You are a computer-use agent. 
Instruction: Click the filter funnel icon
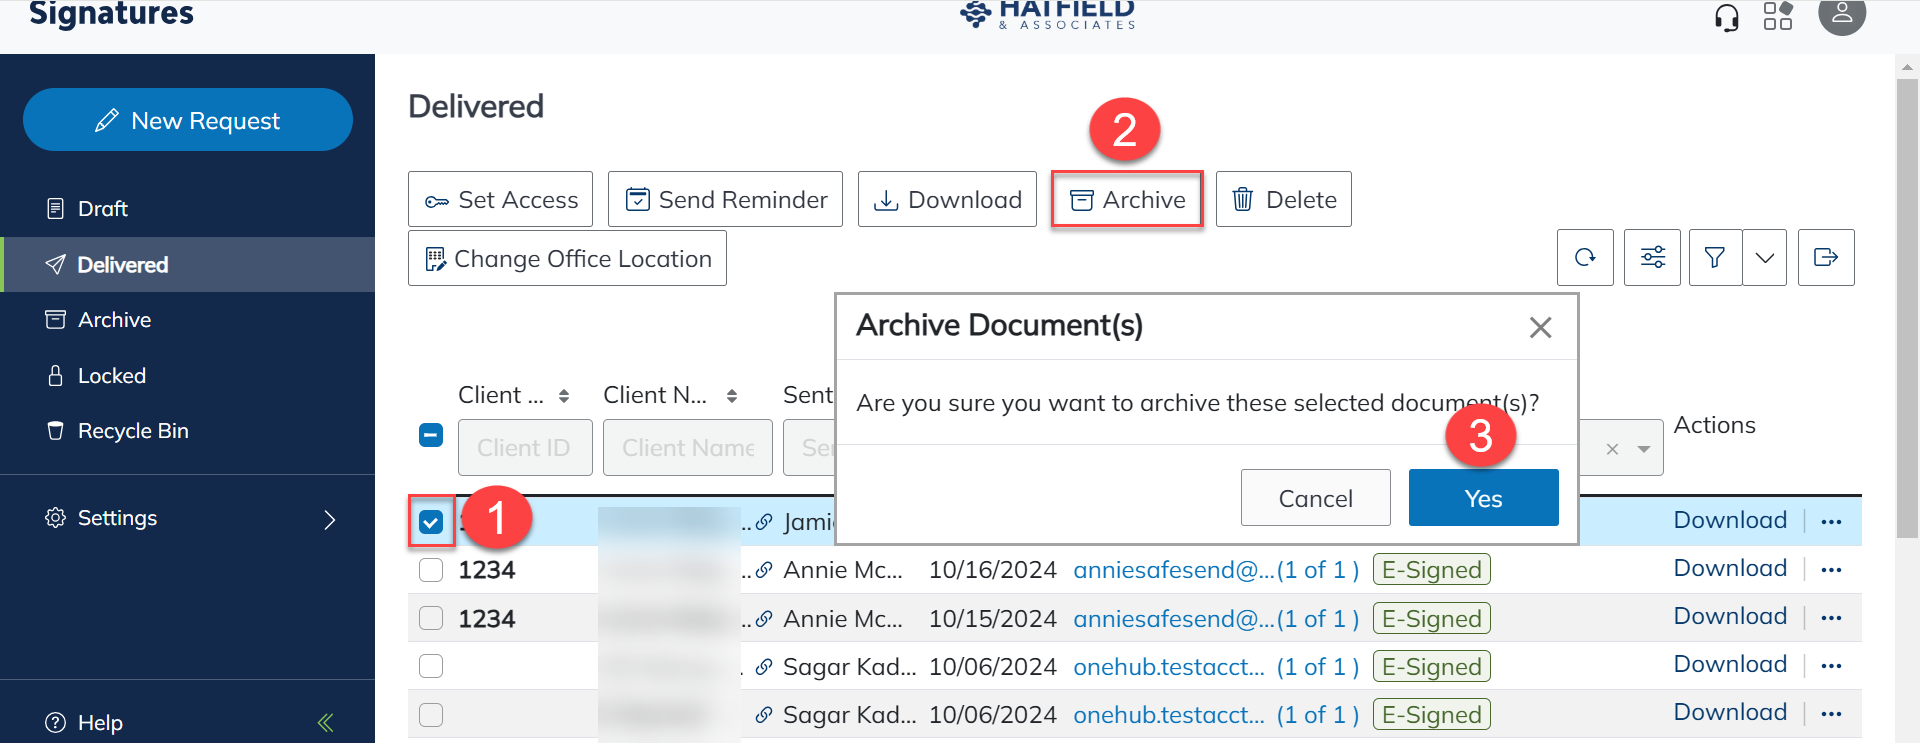coord(1715,258)
